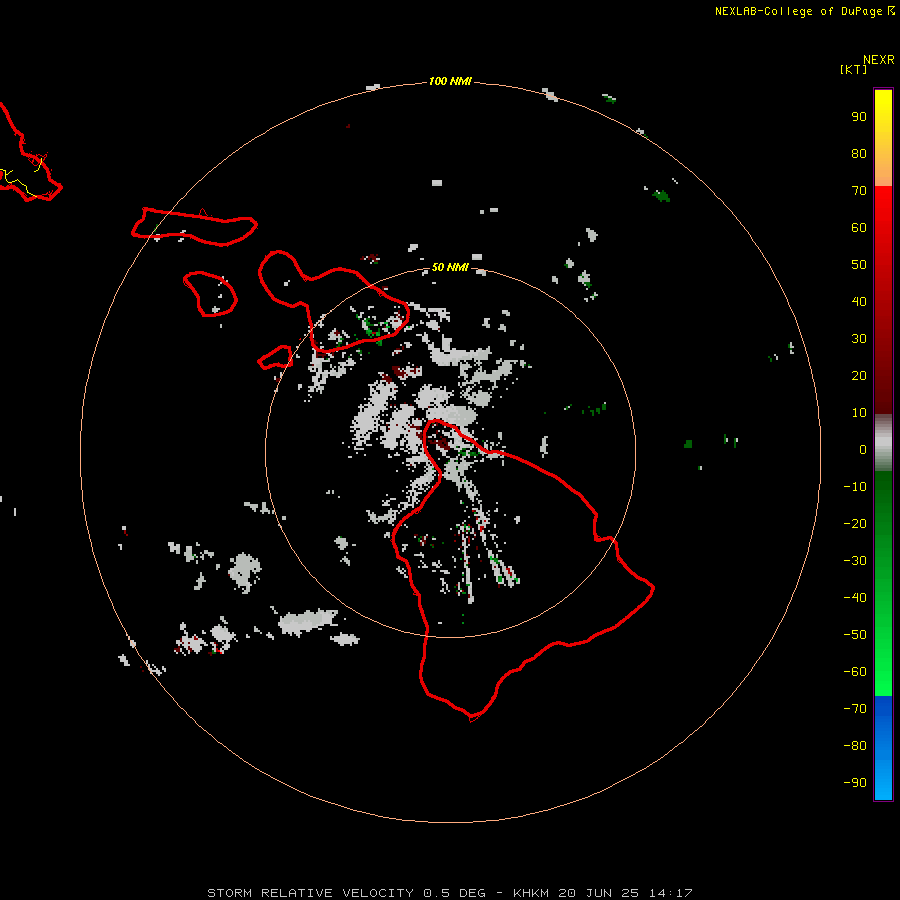
Task: Click scale value 20
Action: (859, 375)
